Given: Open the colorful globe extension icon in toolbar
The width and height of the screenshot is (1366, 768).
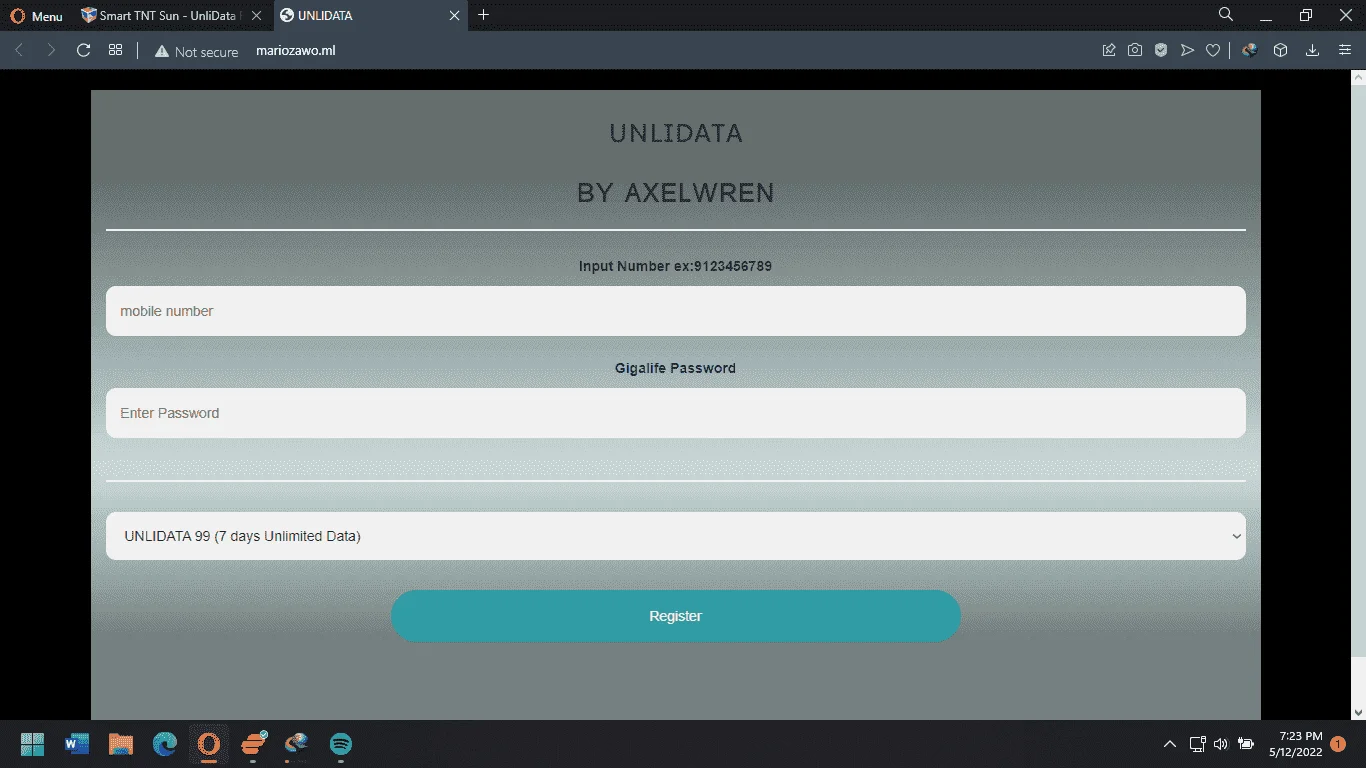Looking at the screenshot, I should 1249,50.
